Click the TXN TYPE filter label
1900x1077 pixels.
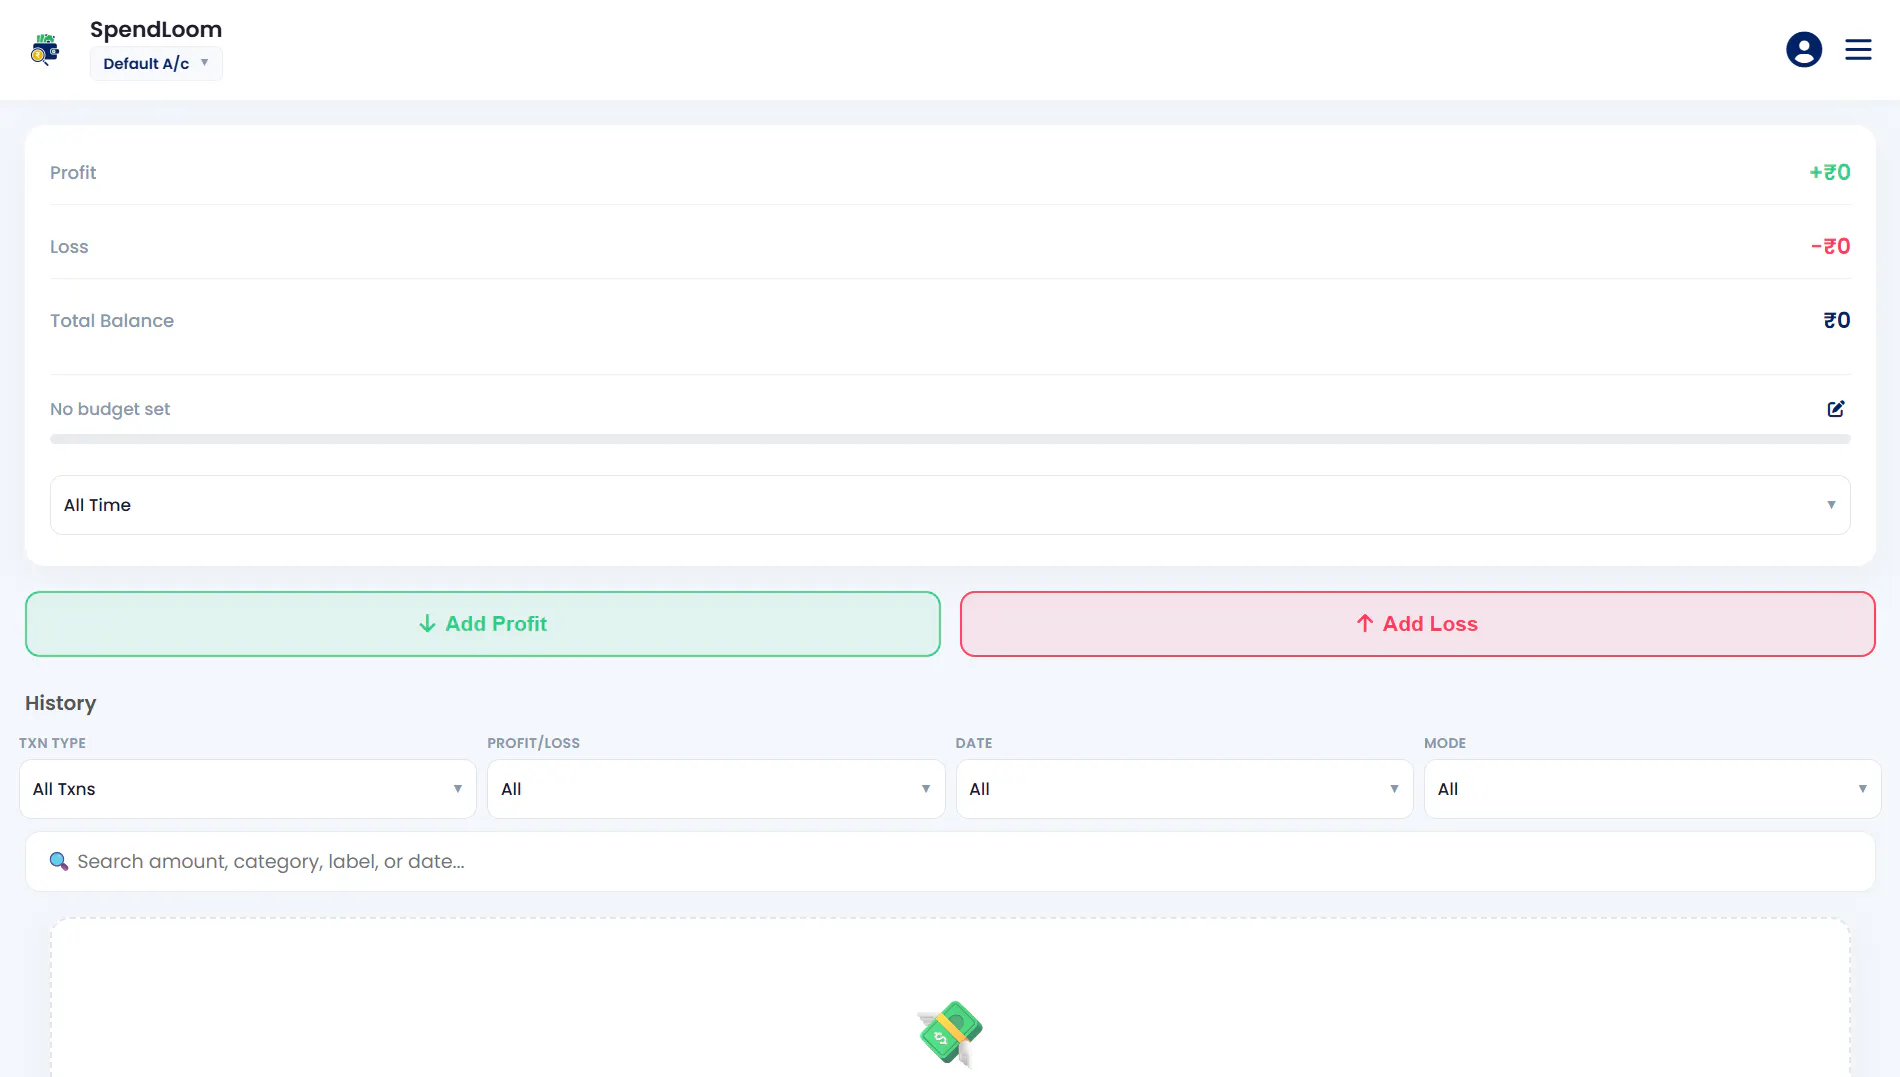(52, 743)
